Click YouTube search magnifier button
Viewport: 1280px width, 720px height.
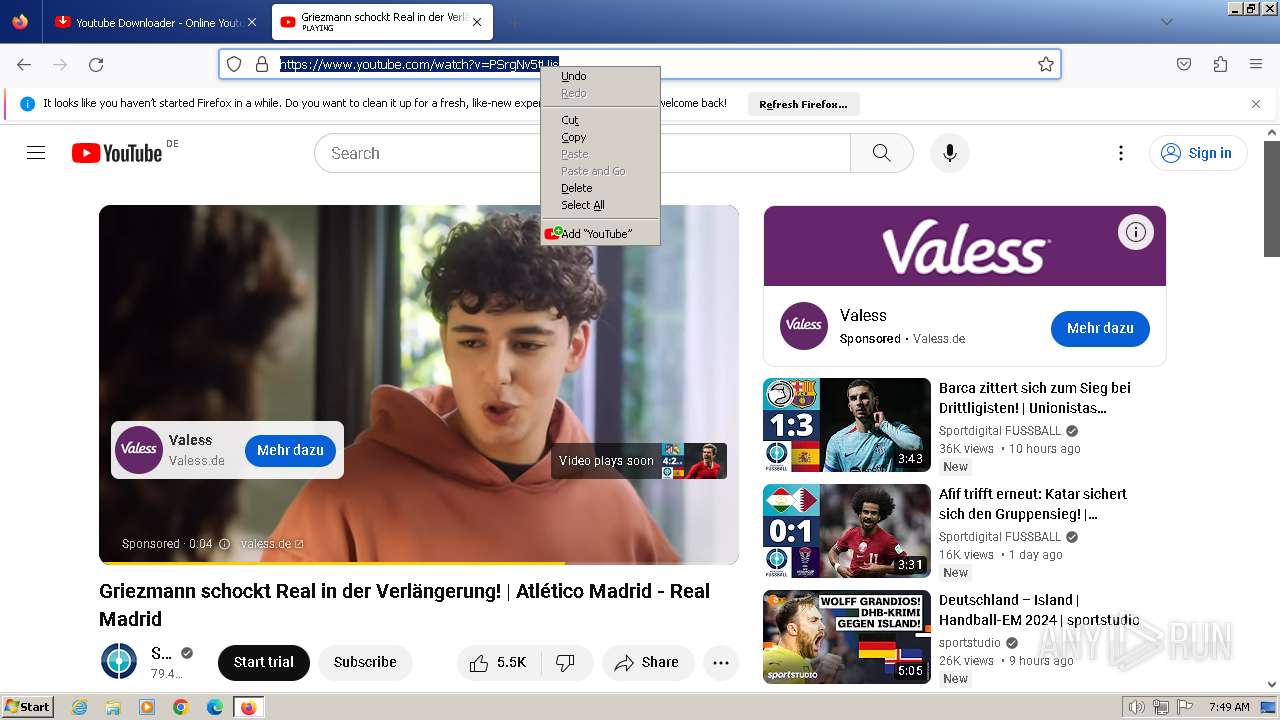pos(881,153)
